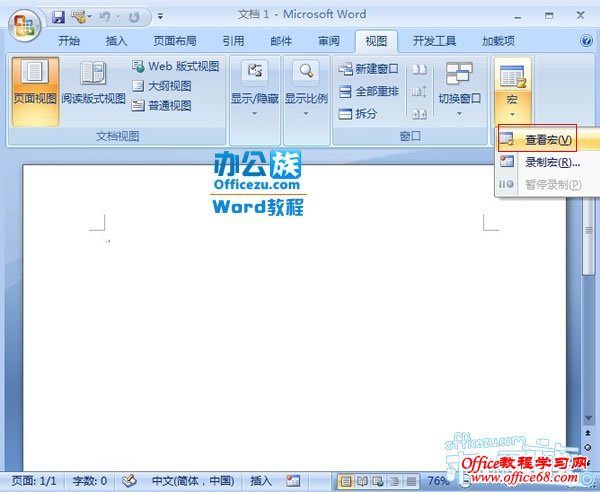Select Full Screen Reading status bar icon

[x=362, y=481]
